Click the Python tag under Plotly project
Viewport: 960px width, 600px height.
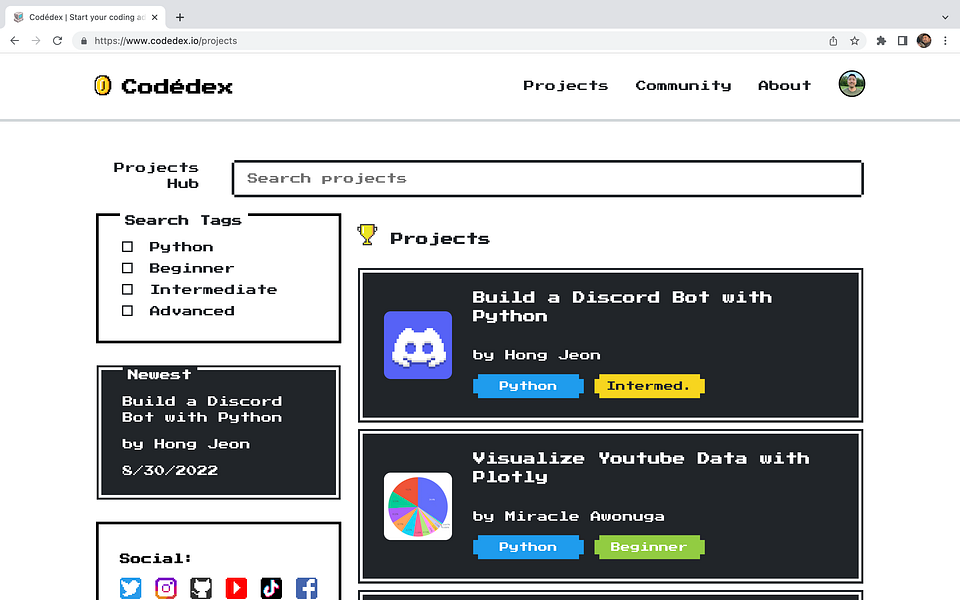[x=528, y=546]
